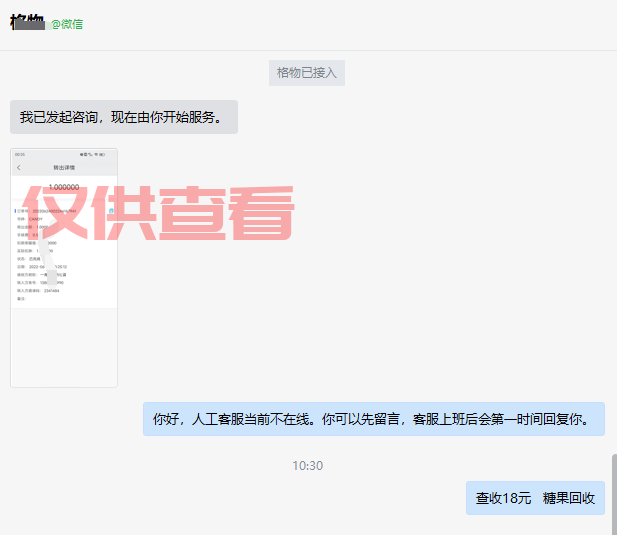Open the transfer details screenshot thumbnail
Screen dimensions: 617x535
[x=64, y=267]
